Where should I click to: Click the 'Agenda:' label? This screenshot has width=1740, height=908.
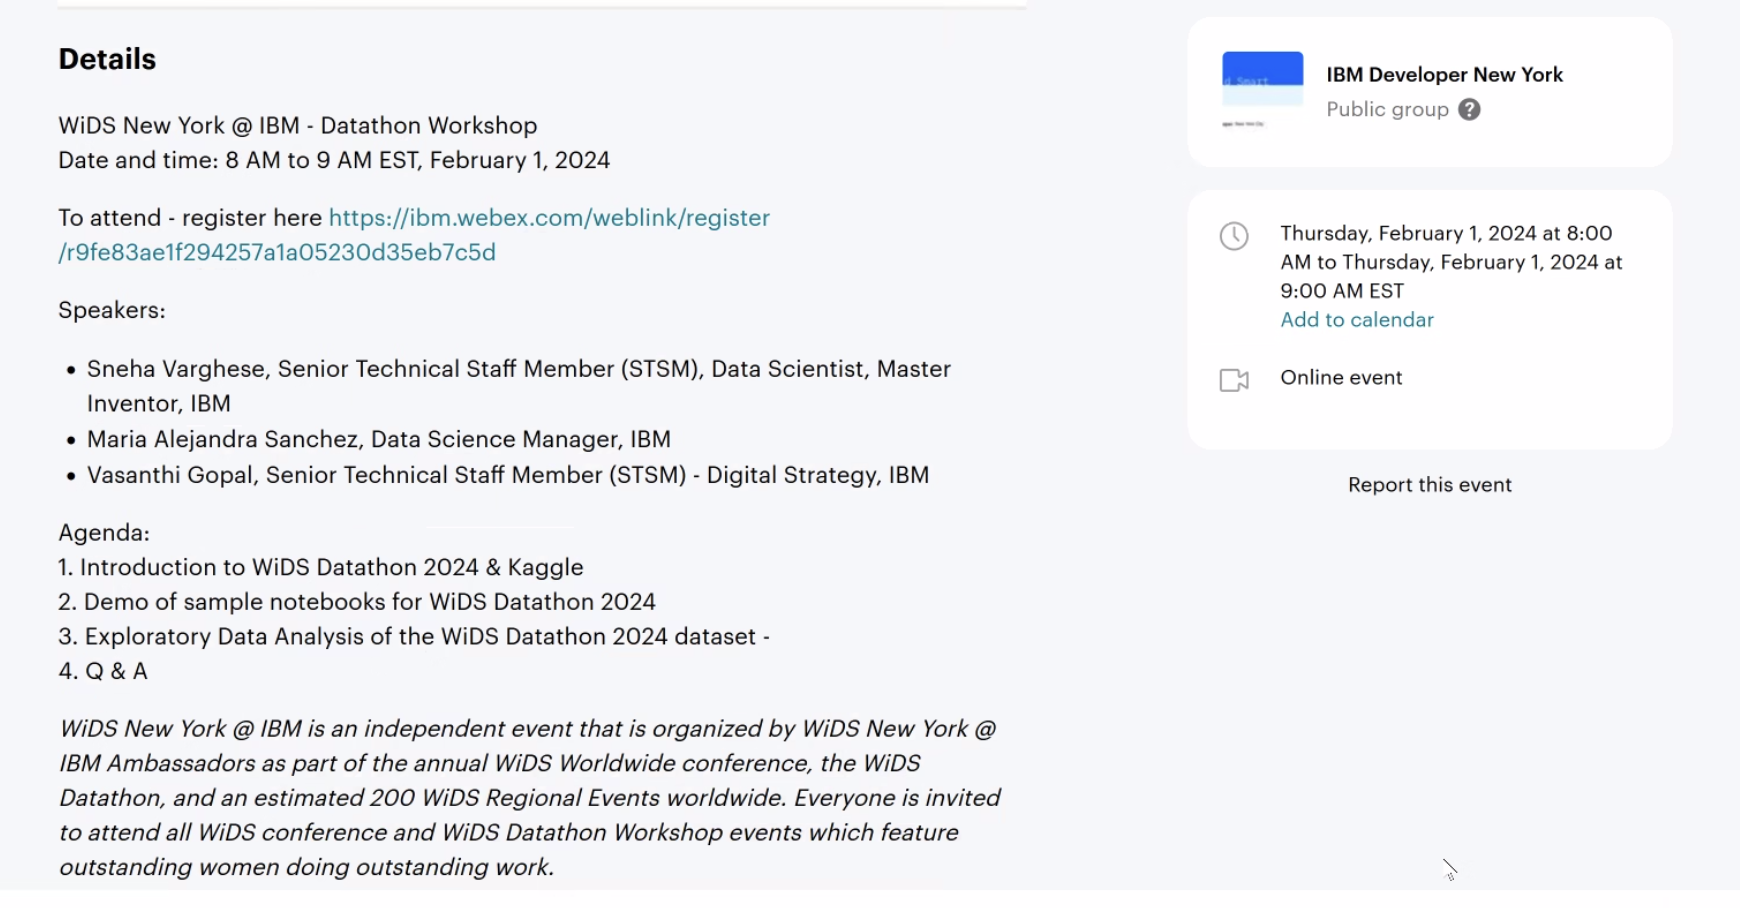click(x=104, y=533)
